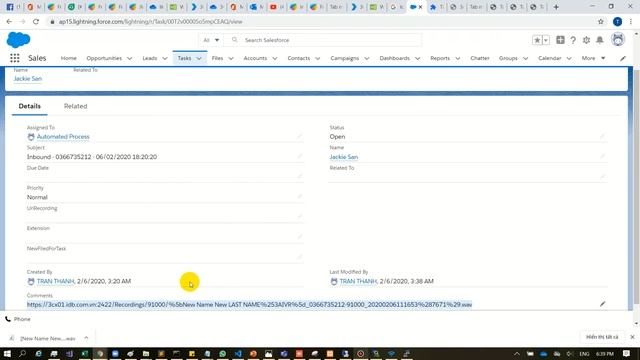This screenshot has width=640, height=360.
Task: Open the Help question mark icon
Action: 573,40
